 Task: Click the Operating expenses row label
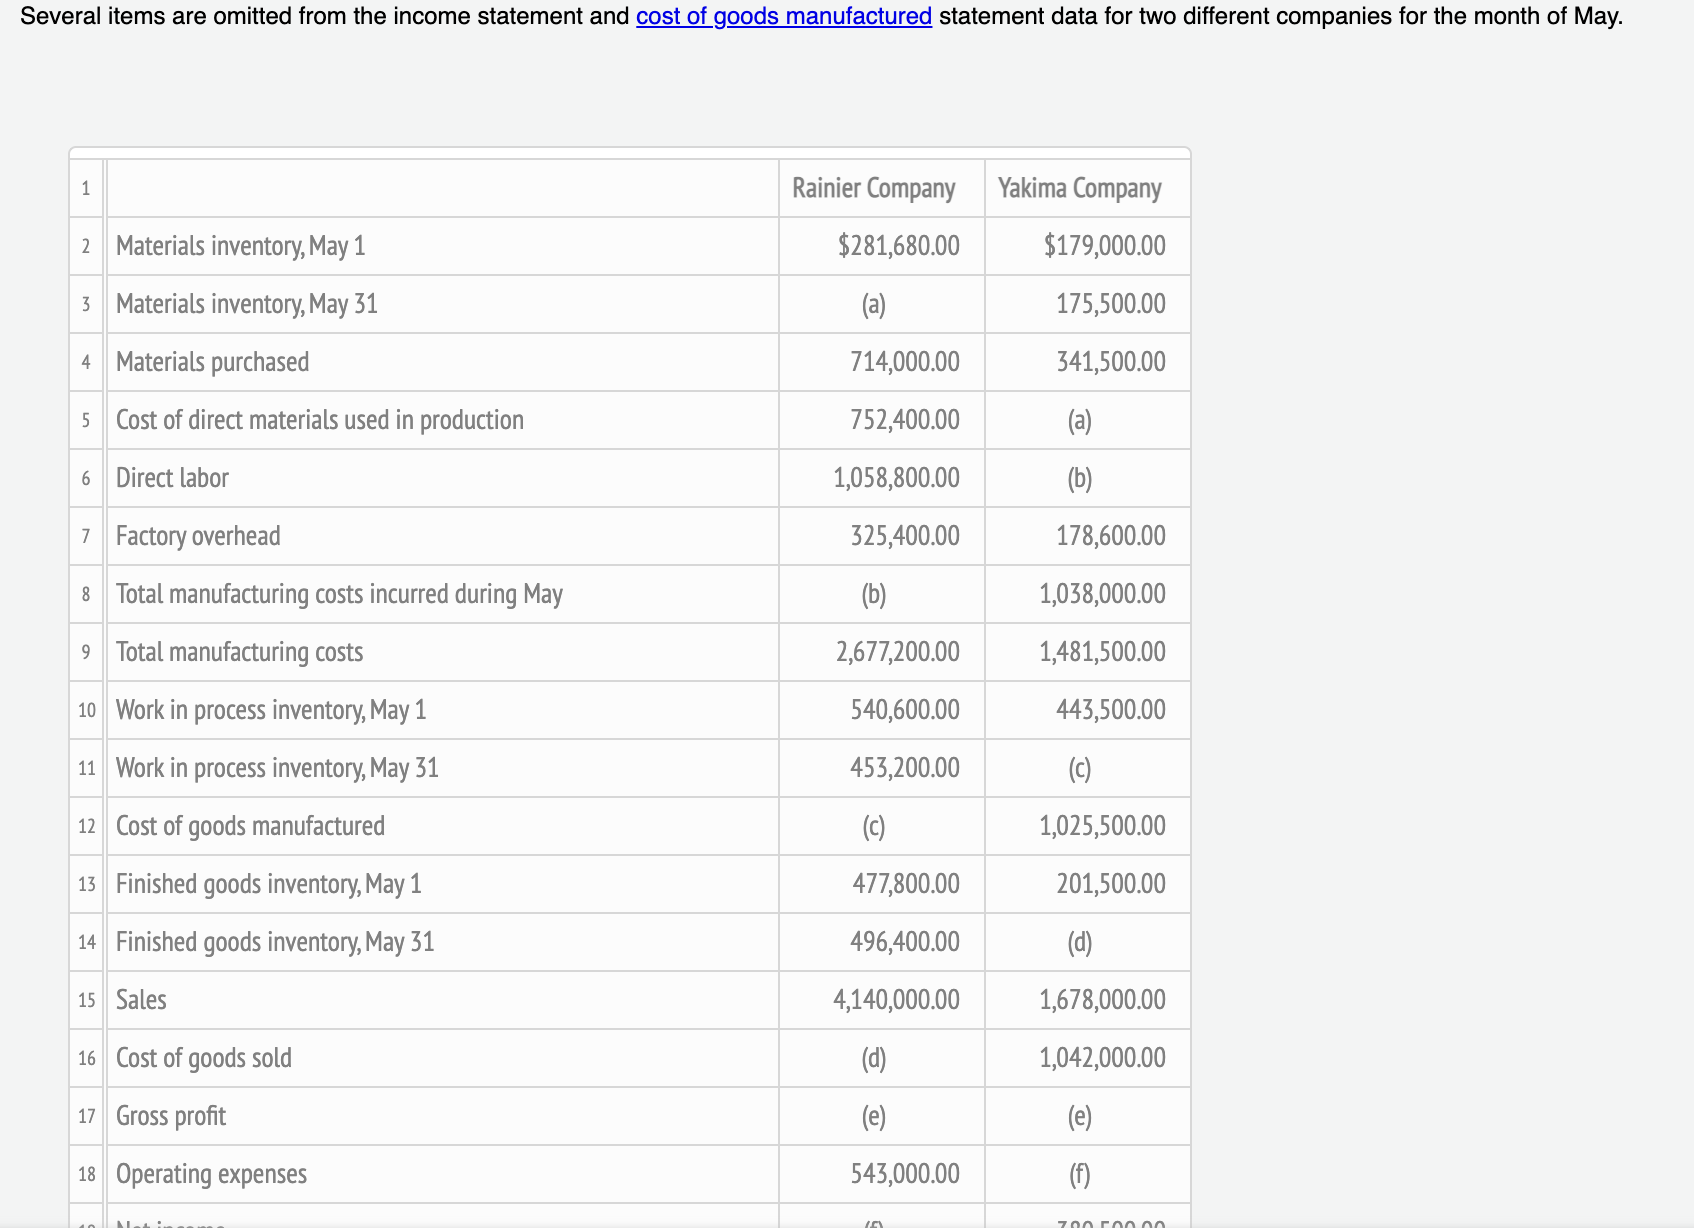(x=211, y=1174)
